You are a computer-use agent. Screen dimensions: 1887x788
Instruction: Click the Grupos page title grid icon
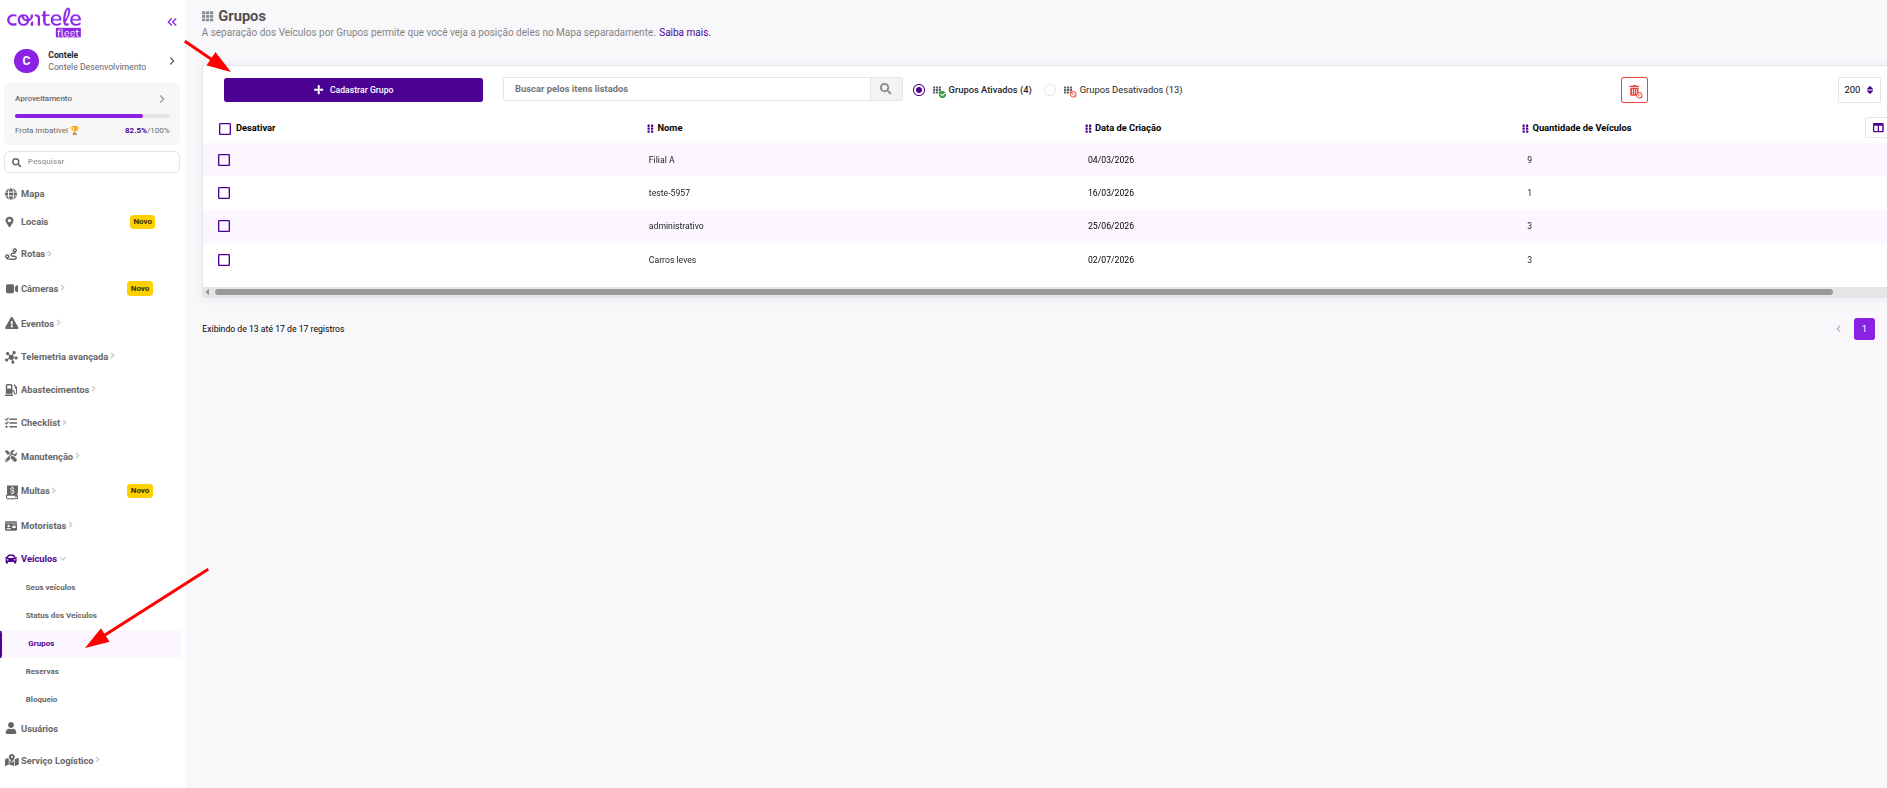point(208,16)
